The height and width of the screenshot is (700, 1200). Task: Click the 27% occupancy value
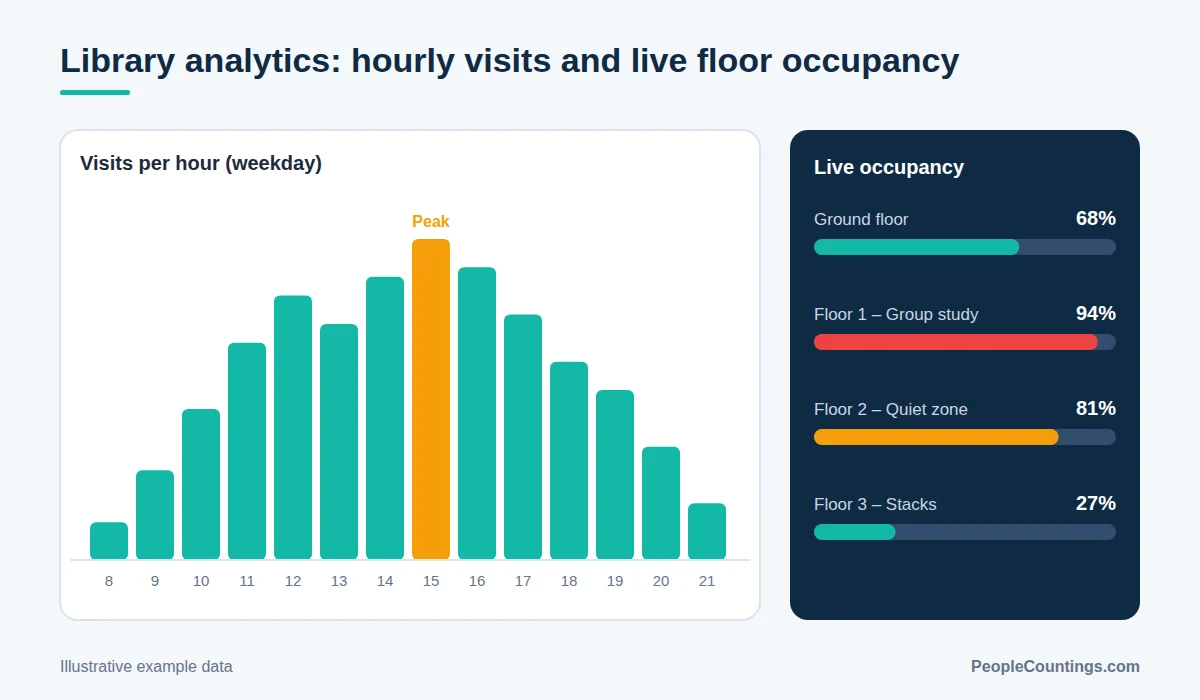coord(1096,504)
